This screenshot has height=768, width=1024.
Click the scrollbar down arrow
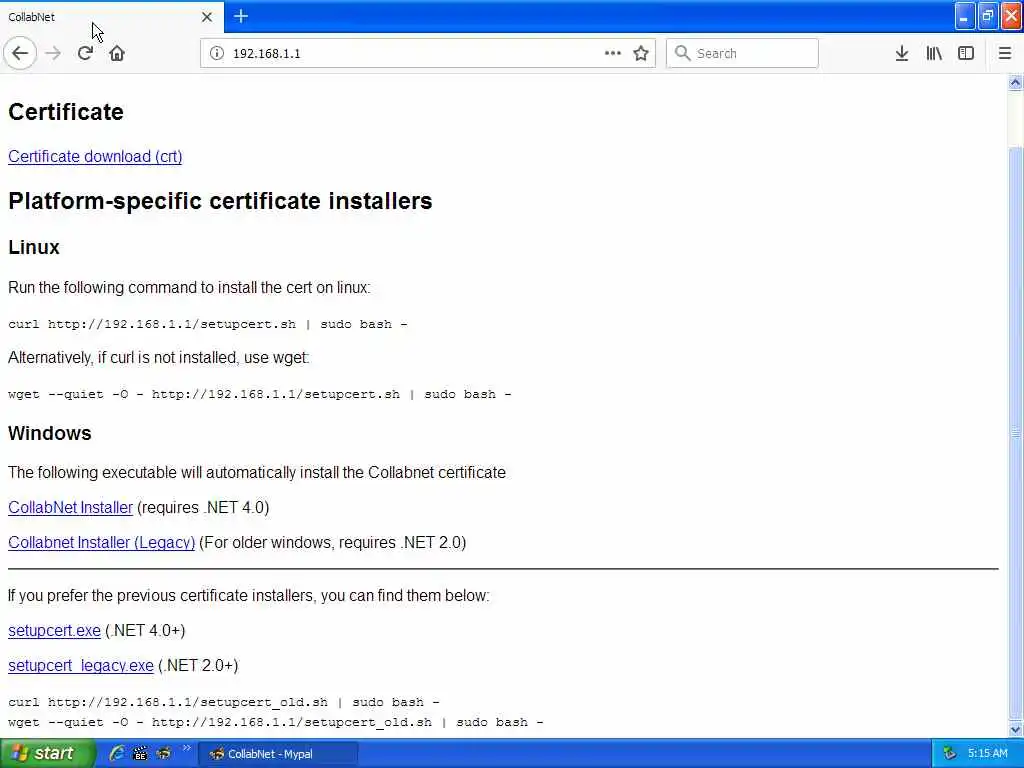click(x=1016, y=729)
